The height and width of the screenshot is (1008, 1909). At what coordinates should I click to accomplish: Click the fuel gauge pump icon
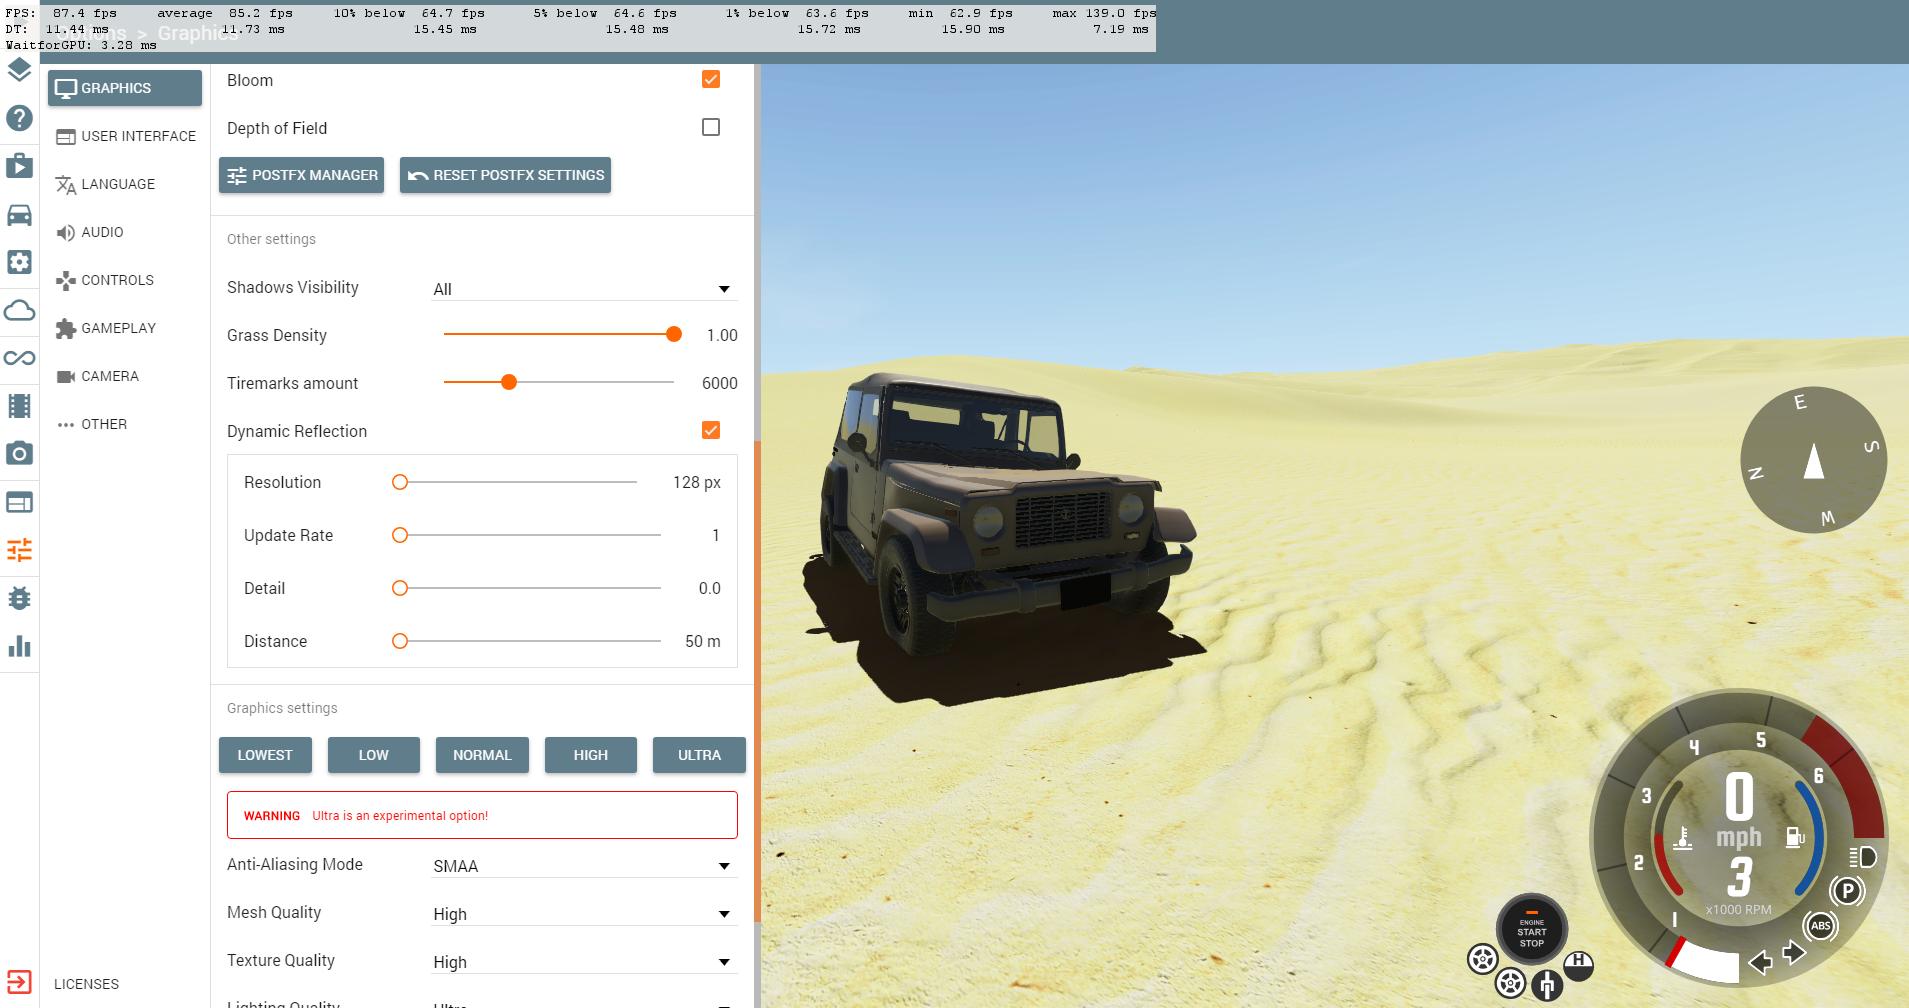pyautogui.click(x=1796, y=836)
